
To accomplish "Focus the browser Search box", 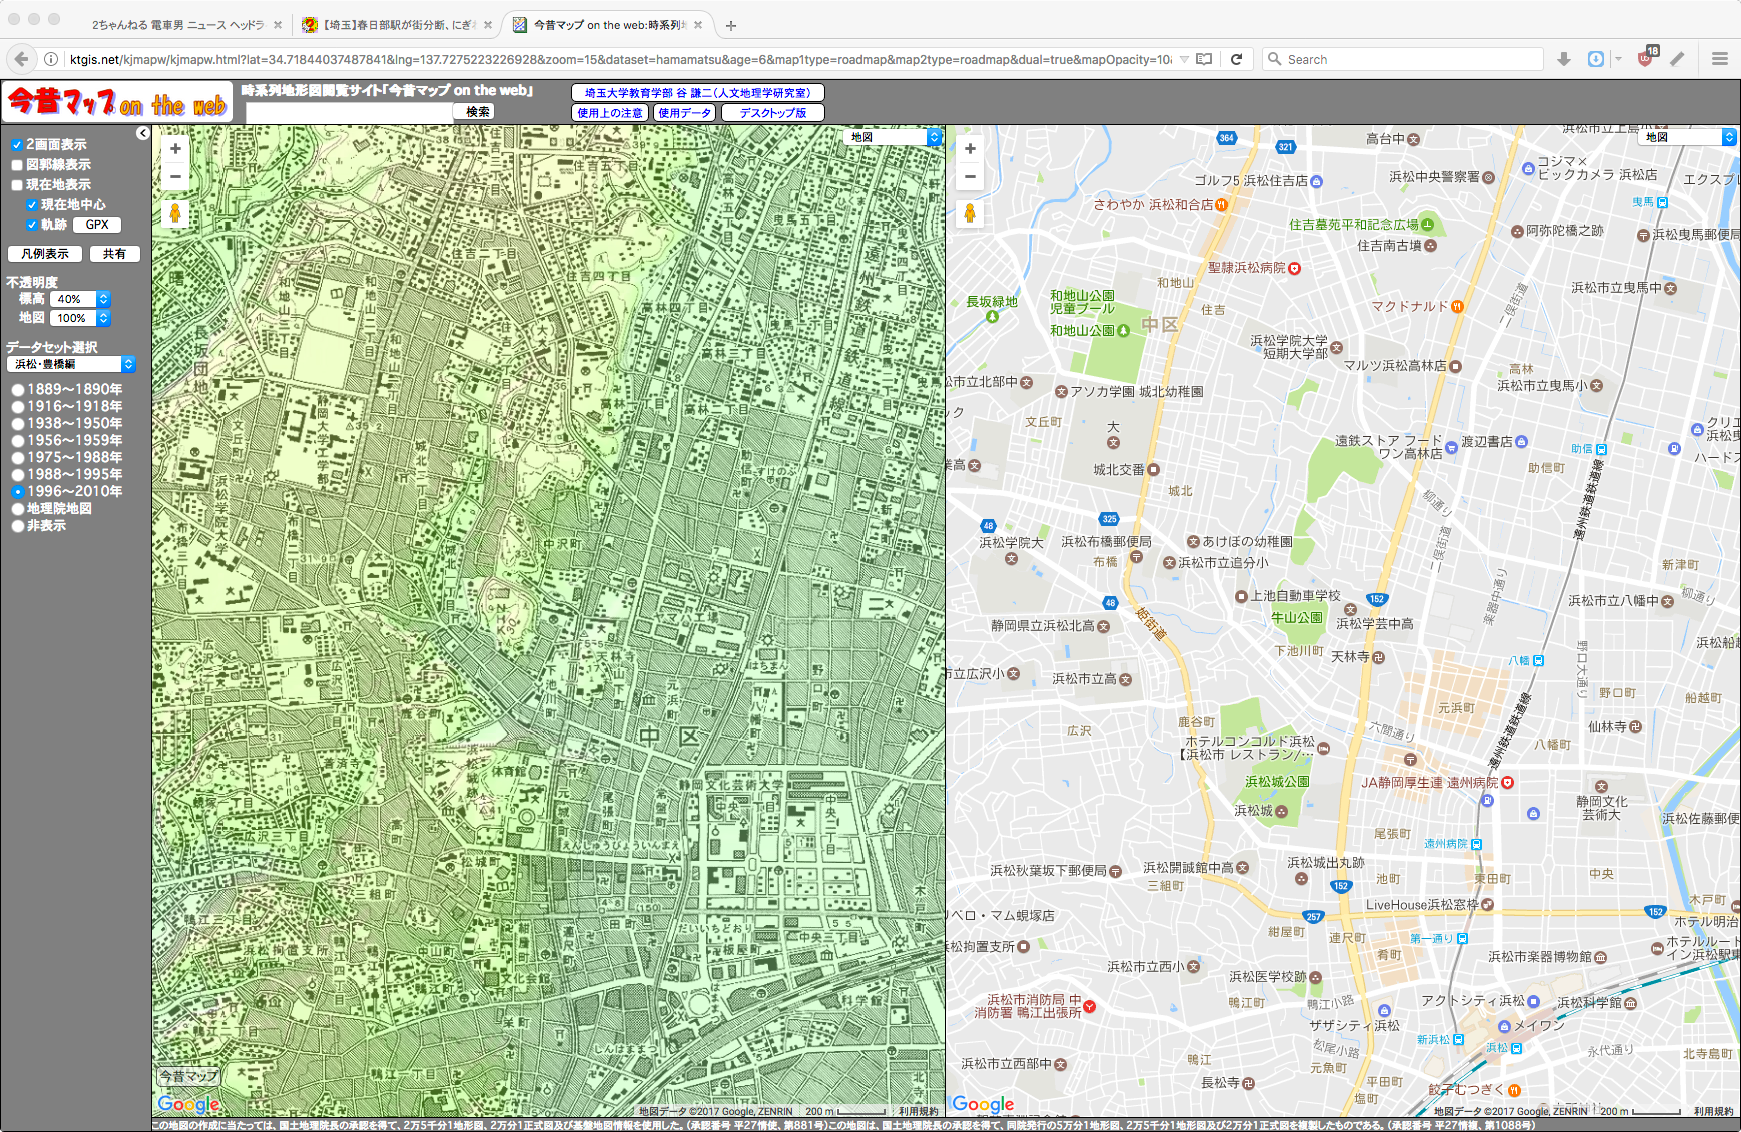I will 1403,59.
